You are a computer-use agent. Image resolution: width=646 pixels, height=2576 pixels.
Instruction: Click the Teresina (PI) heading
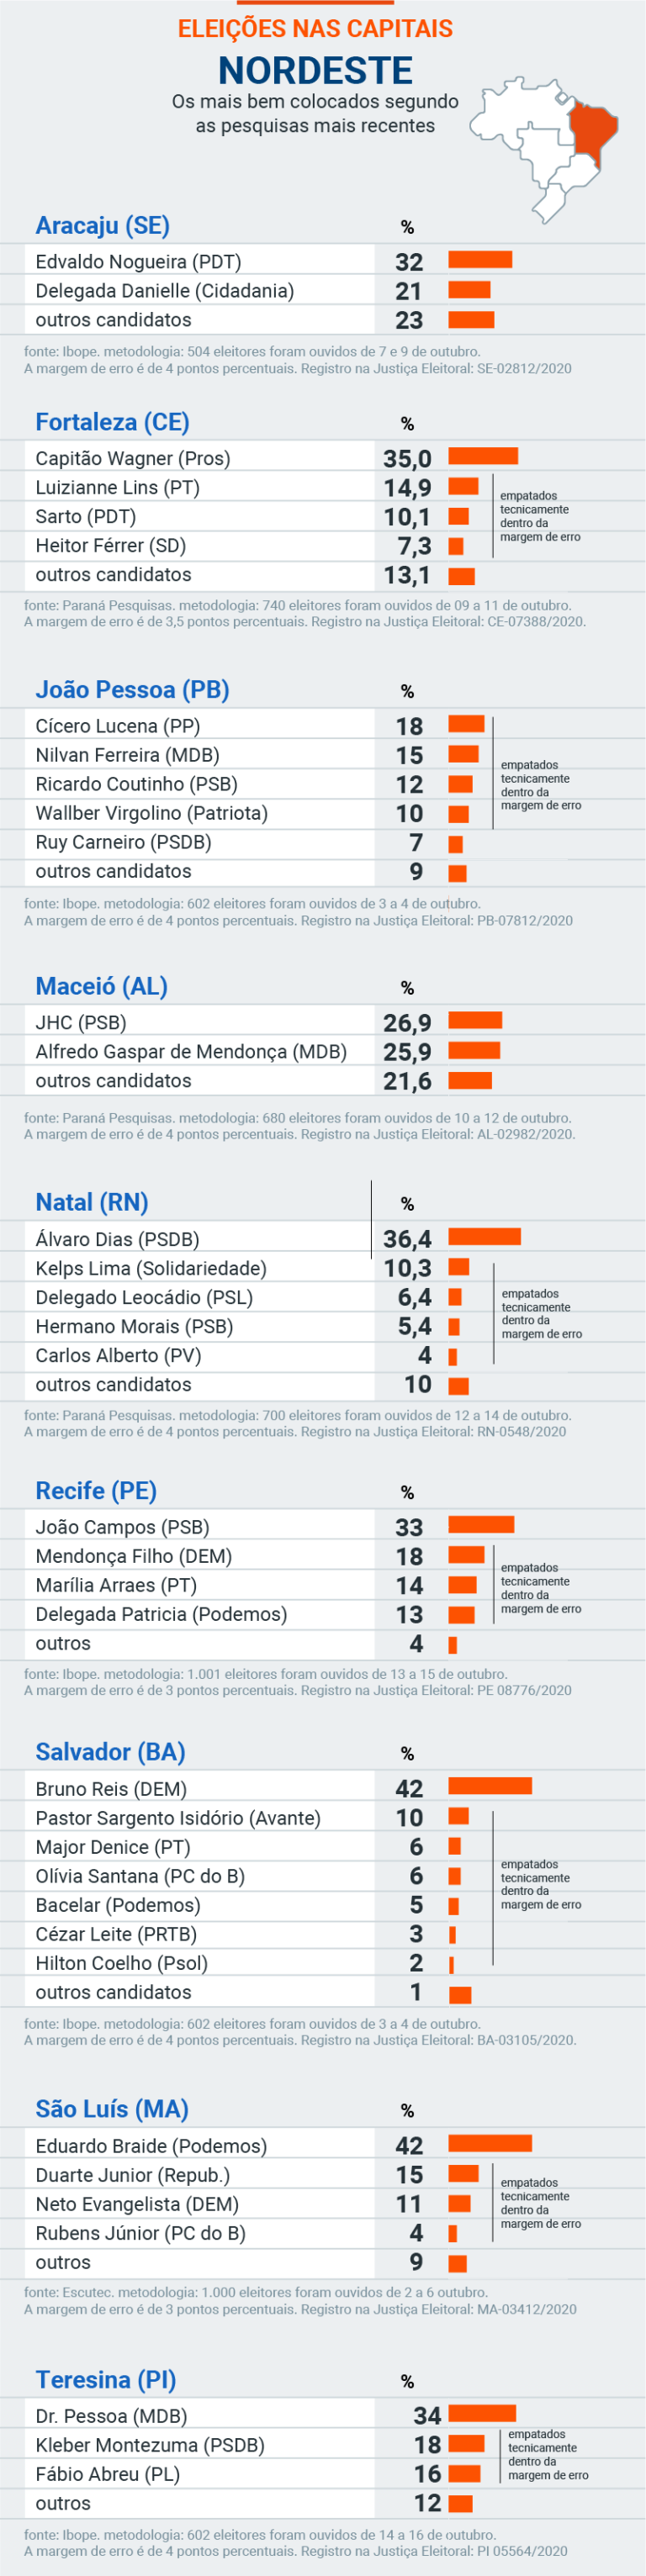[x=106, y=2380]
